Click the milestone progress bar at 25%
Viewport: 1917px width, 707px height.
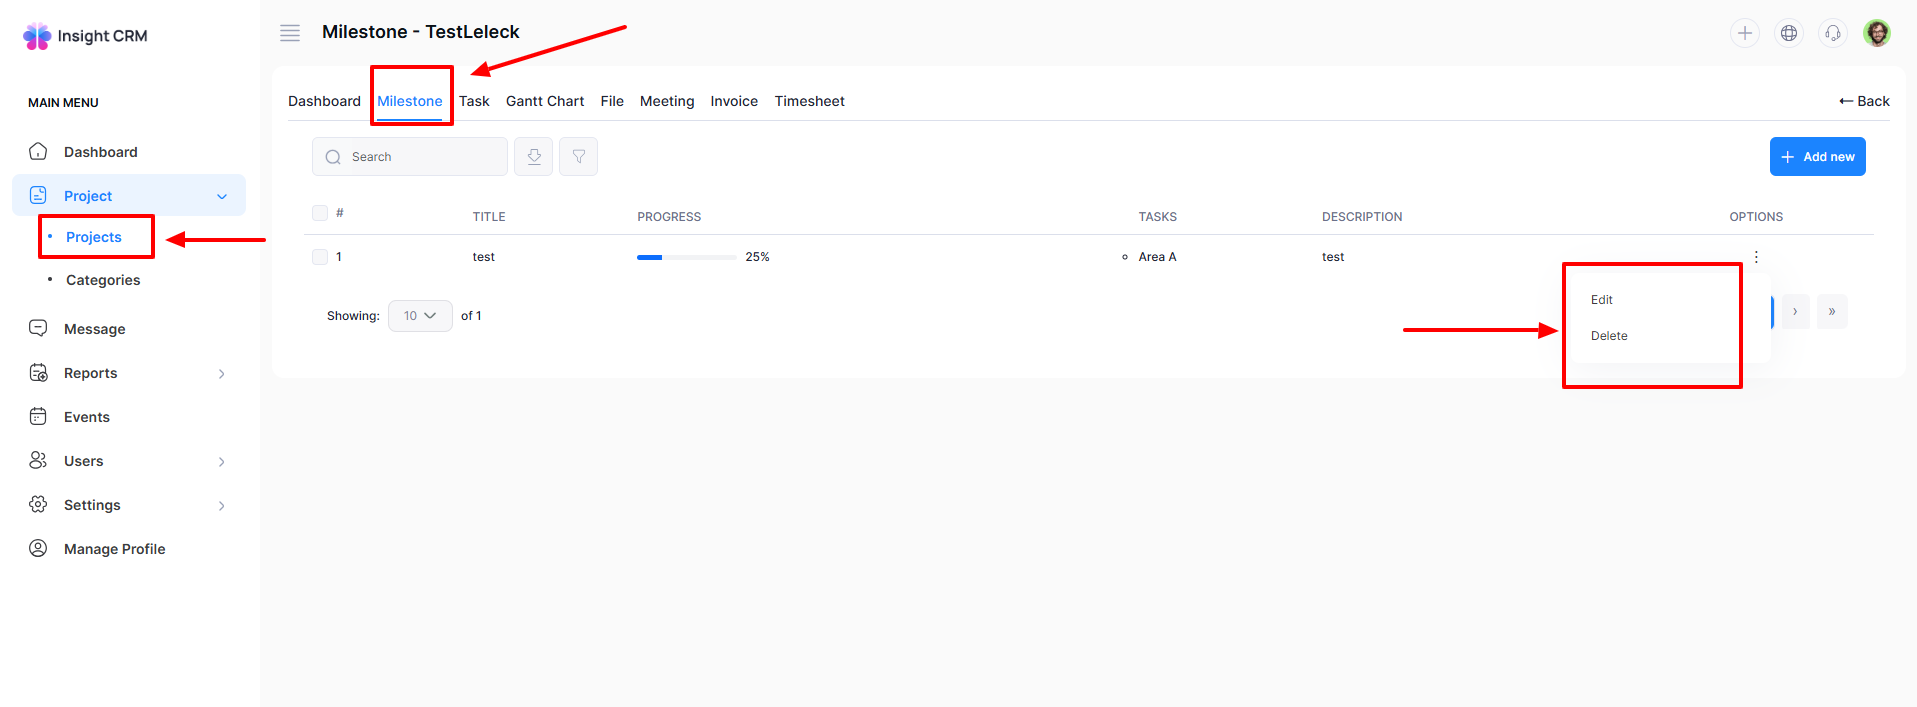(x=686, y=257)
